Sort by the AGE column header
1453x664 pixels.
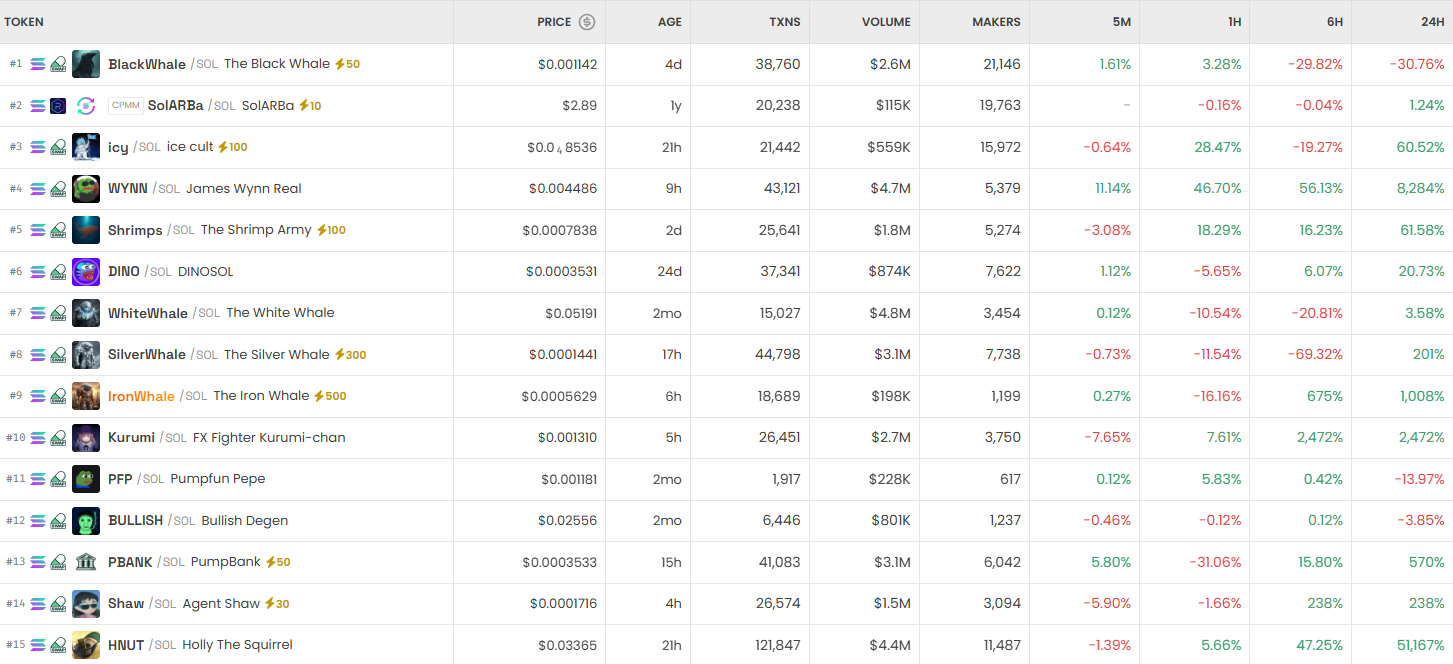[x=670, y=22]
